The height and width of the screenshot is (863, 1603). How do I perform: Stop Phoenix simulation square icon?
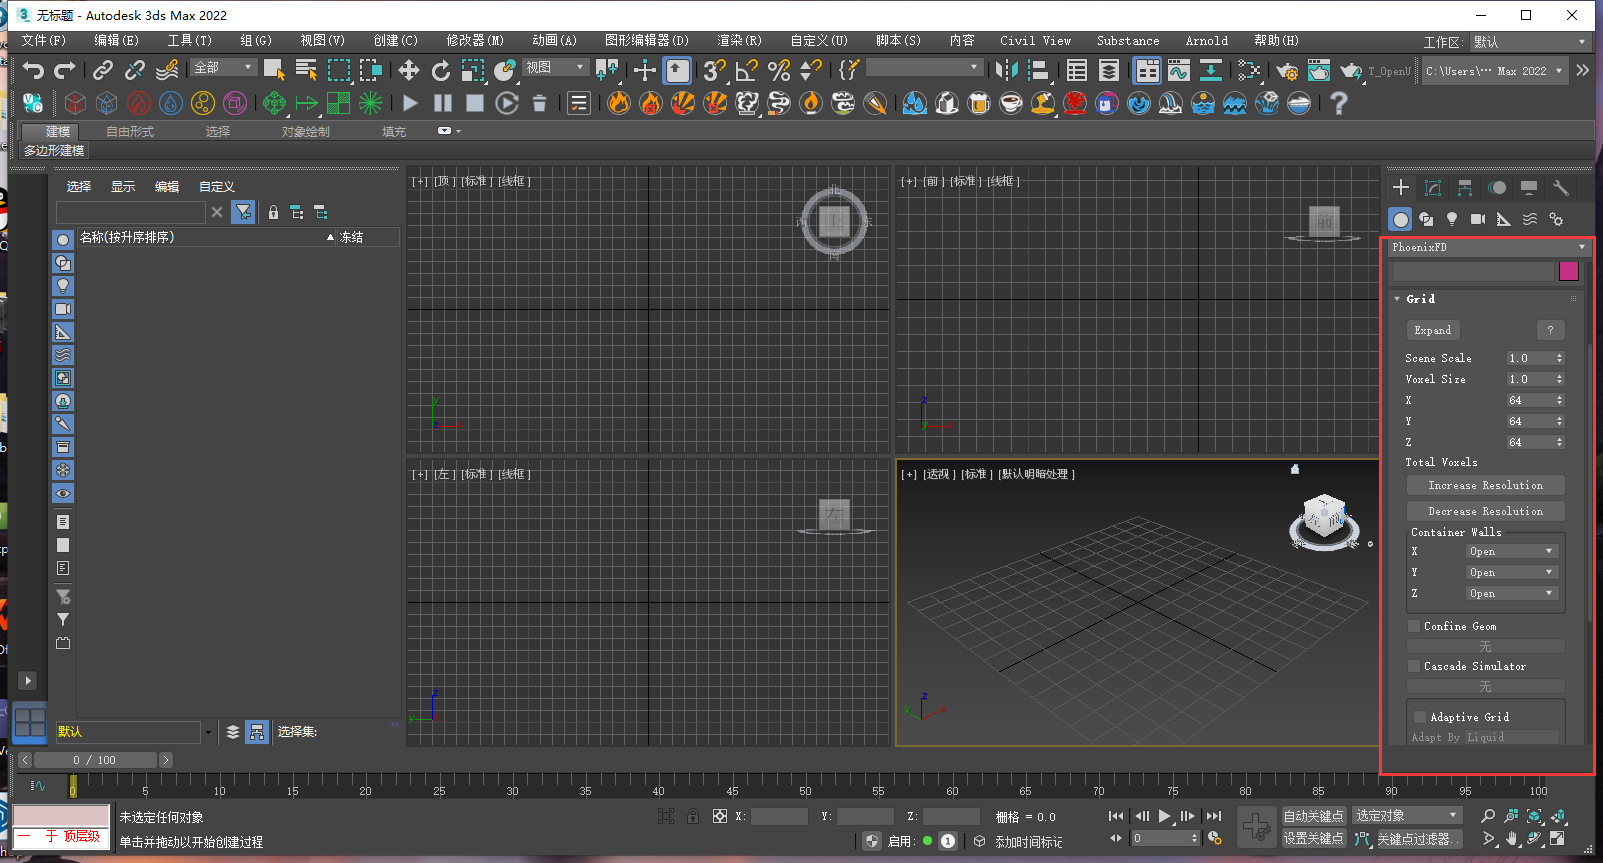click(x=475, y=103)
